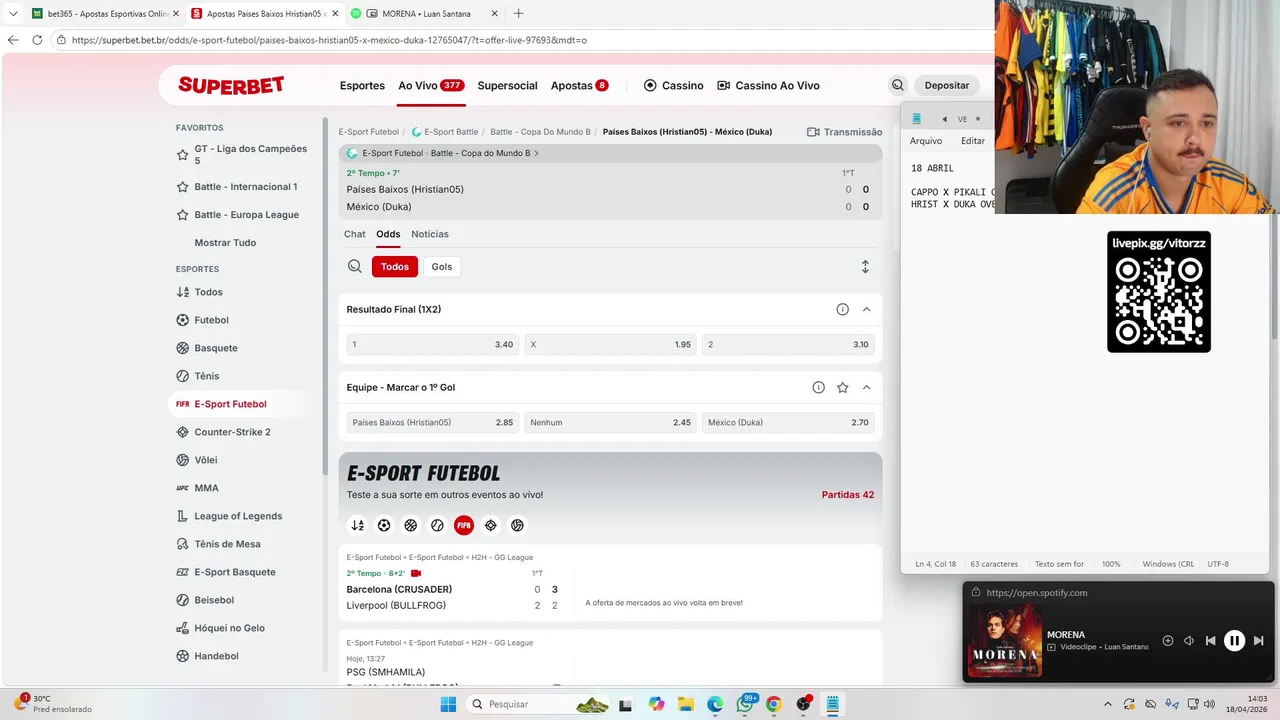Open Apostas in the top menu

(579, 85)
